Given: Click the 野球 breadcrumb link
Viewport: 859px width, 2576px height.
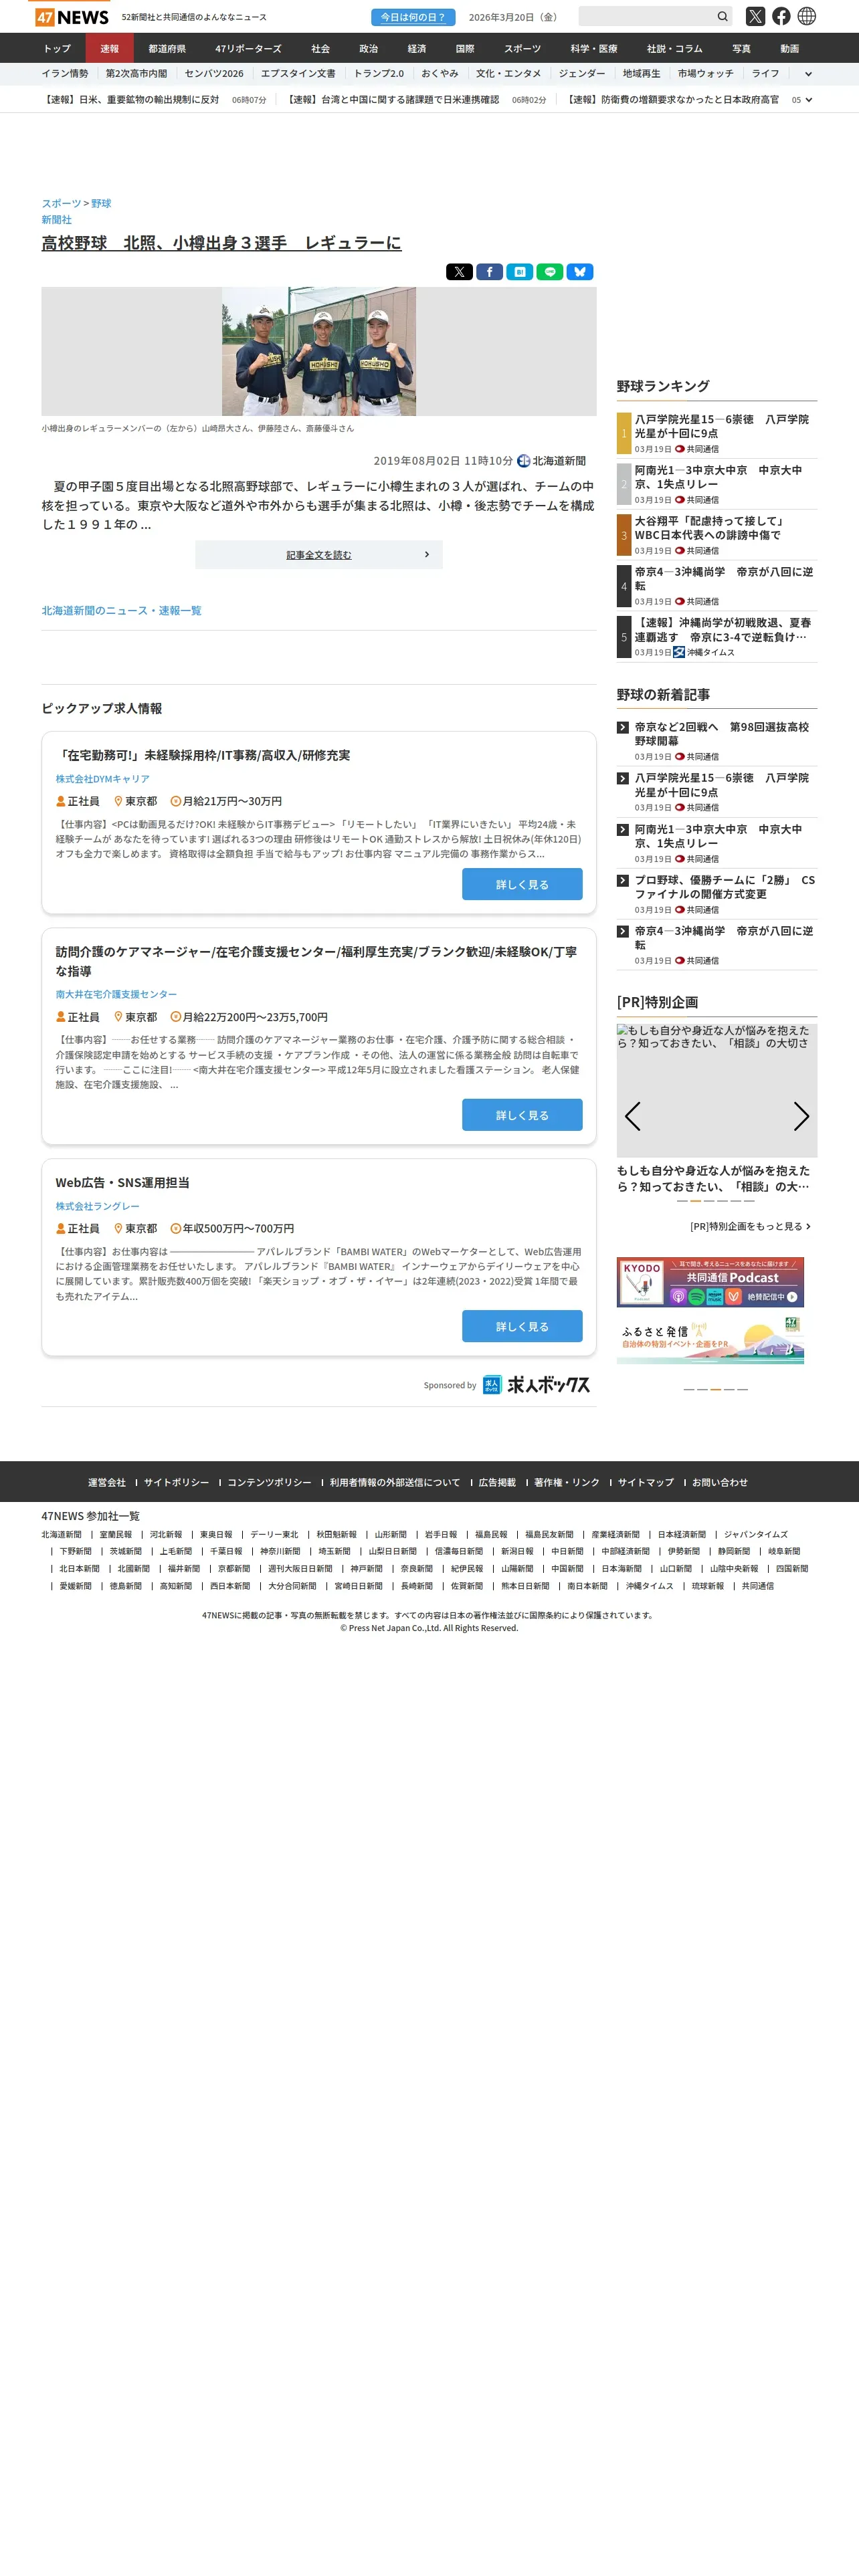Looking at the screenshot, I should (x=101, y=203).
